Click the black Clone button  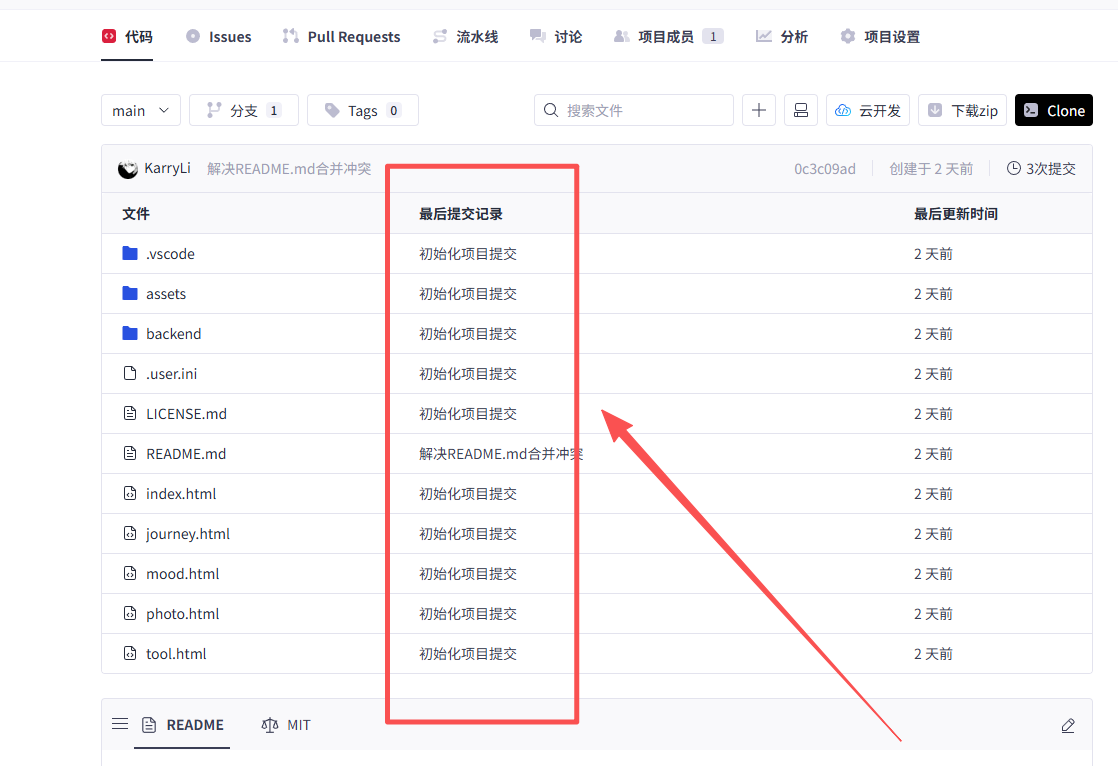(x=1054, y=111)
